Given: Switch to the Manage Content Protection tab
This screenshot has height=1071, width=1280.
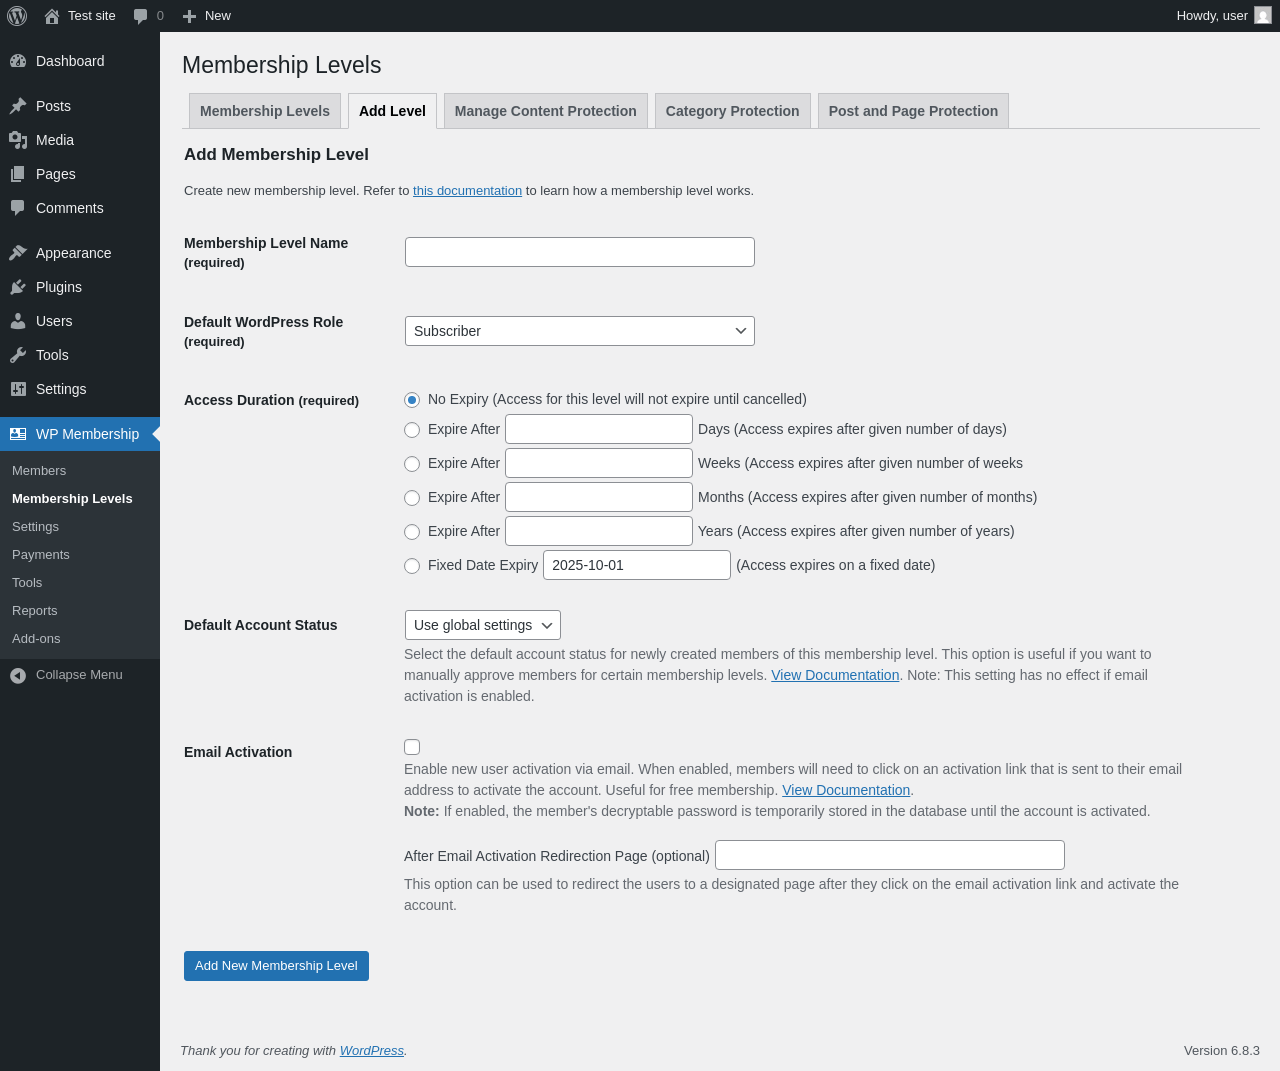Looking at the screenshot, I should tap(545, 111).
